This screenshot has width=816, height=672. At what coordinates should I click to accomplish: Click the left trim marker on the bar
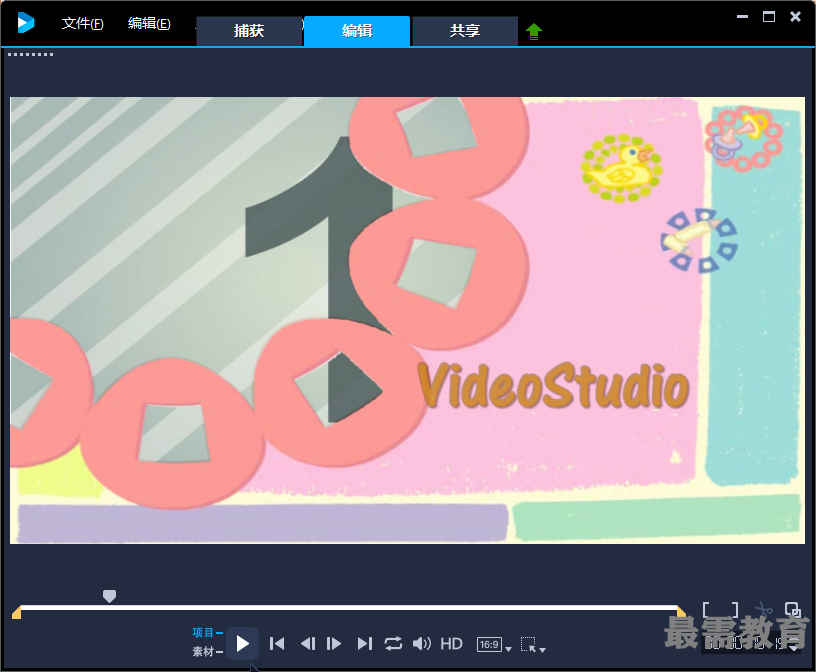tap(17, 612)
